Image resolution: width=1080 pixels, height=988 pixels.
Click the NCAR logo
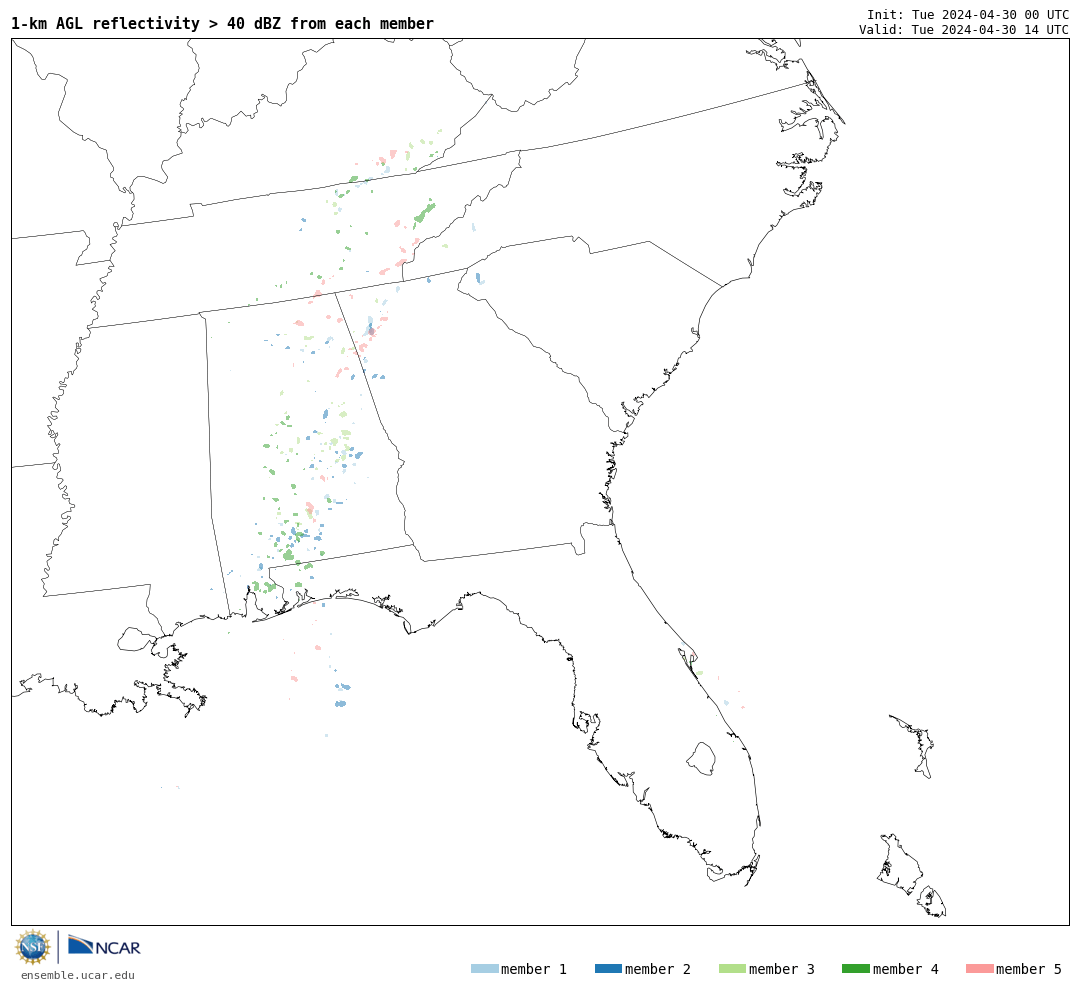(x=104, y=946)
